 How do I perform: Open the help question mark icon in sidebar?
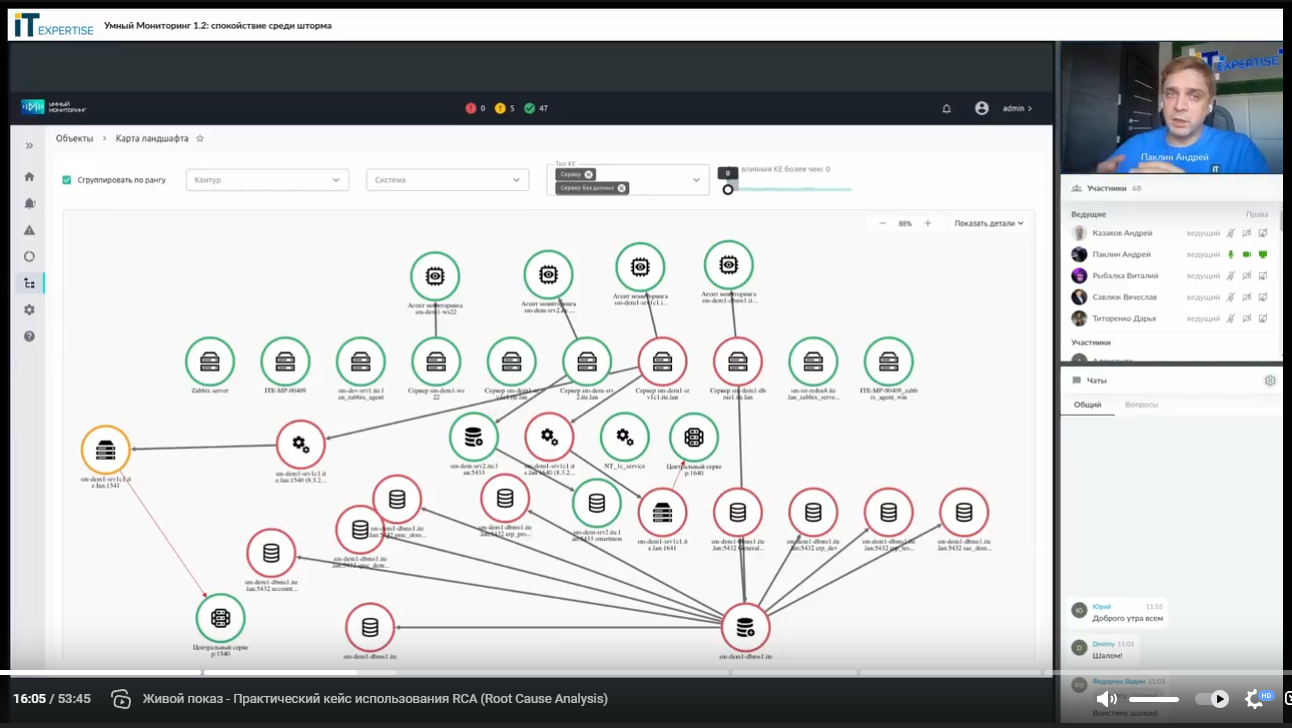coord(29,336)
